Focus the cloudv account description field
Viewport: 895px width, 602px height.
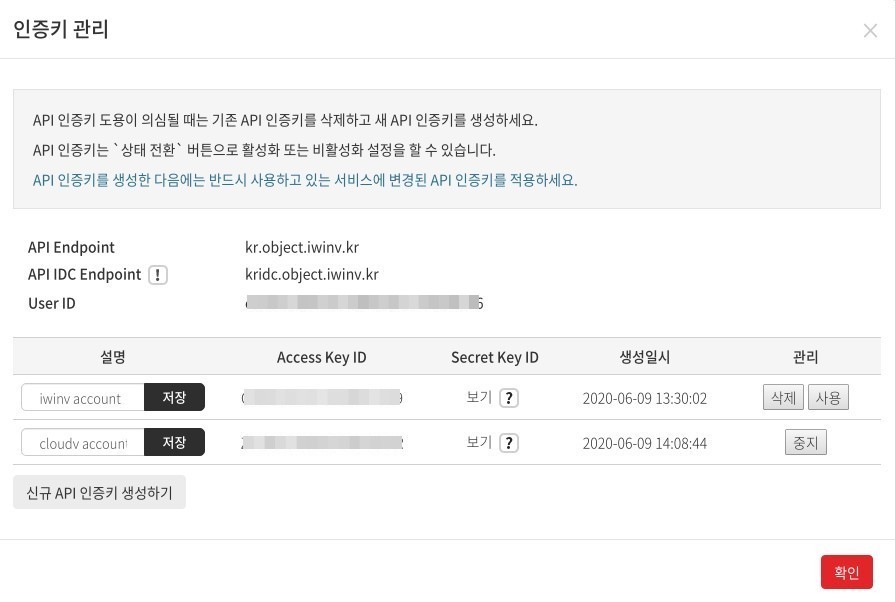click(x=83, y=443)
